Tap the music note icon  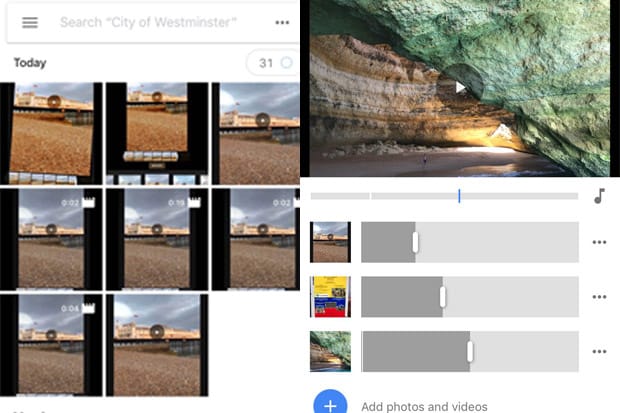[599, 196]
